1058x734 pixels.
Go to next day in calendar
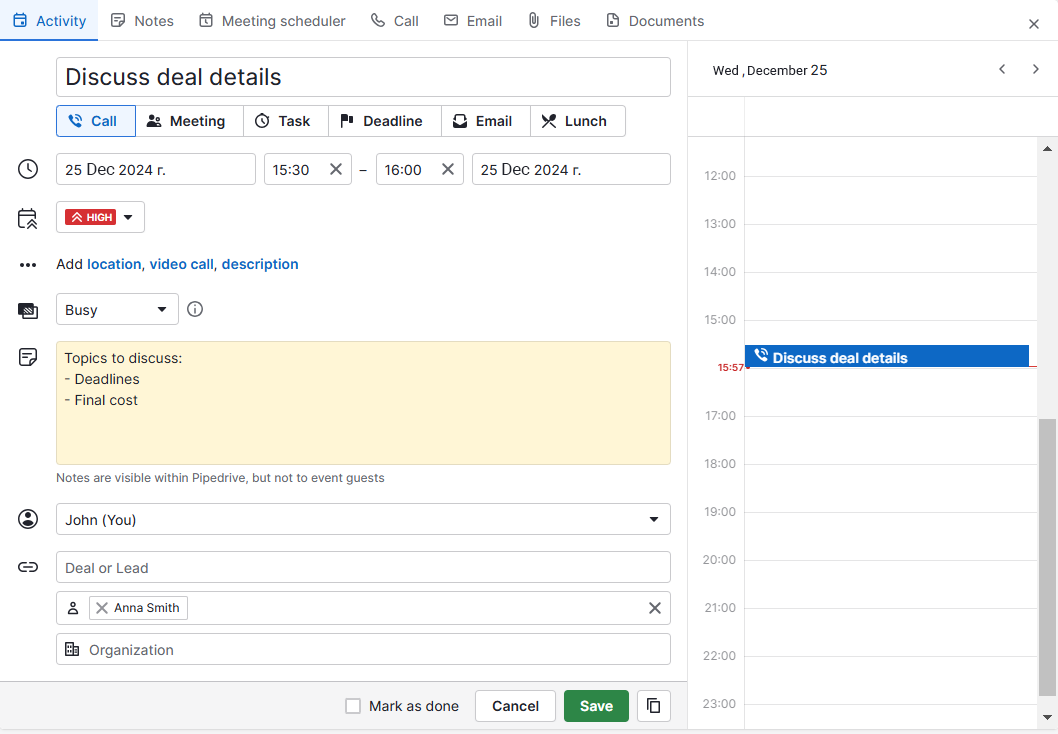click(1035, 69)
